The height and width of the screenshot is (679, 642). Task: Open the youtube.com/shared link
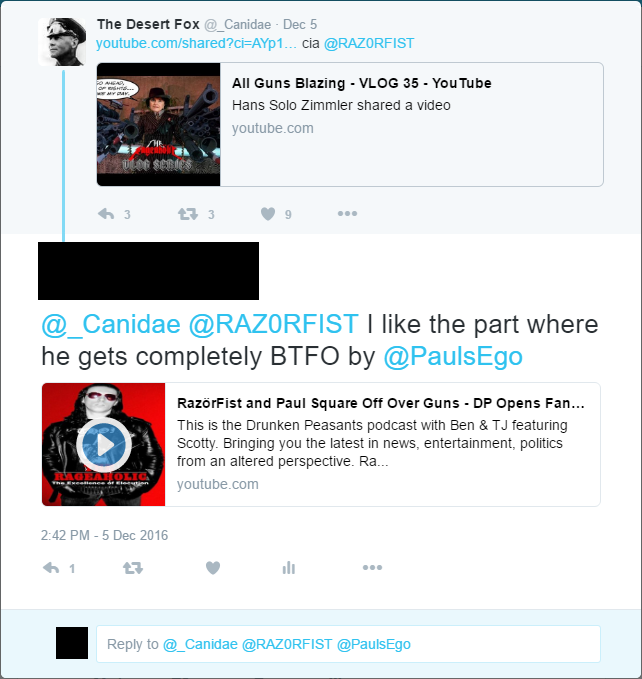click(x=196, y=43)
